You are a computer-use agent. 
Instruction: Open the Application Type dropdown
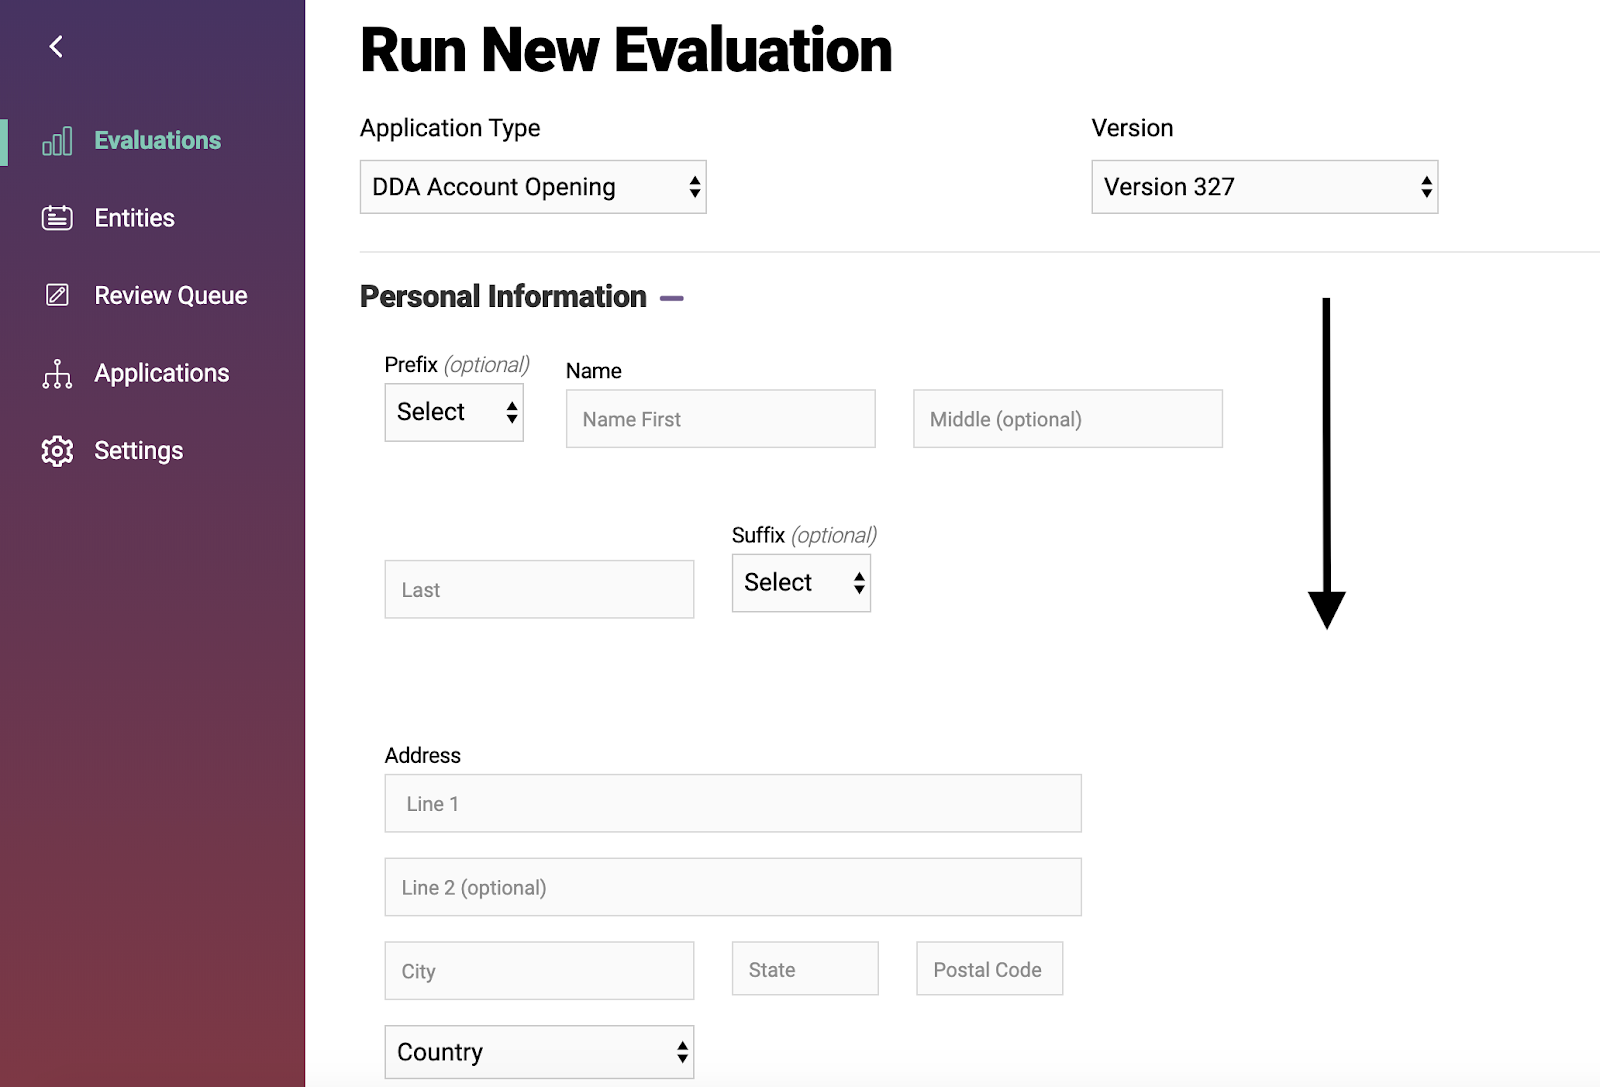pos(533,187)
